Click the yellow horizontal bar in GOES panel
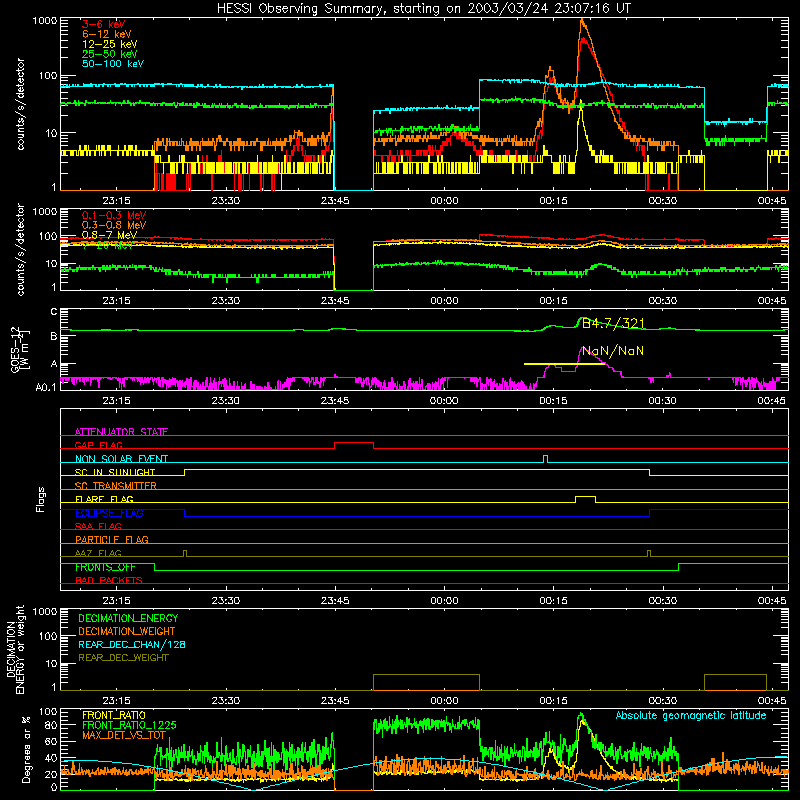The image size is (800, 800). [x=565, y=364]
